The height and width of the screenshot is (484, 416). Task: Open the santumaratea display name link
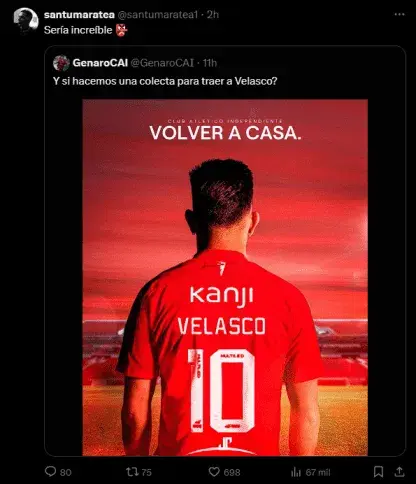coord(79,15)
